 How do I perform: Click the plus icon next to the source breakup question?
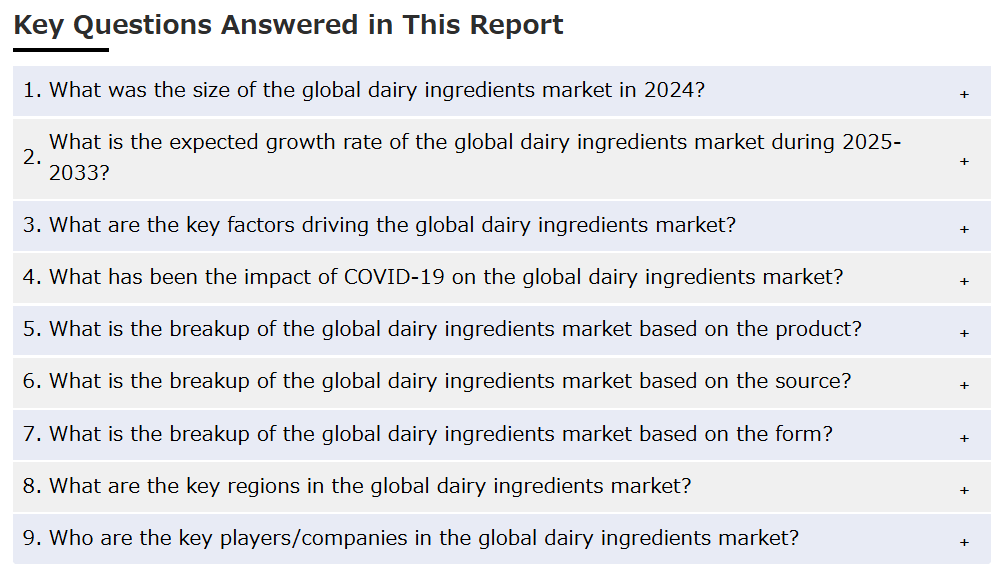click(x=964, y=385)
